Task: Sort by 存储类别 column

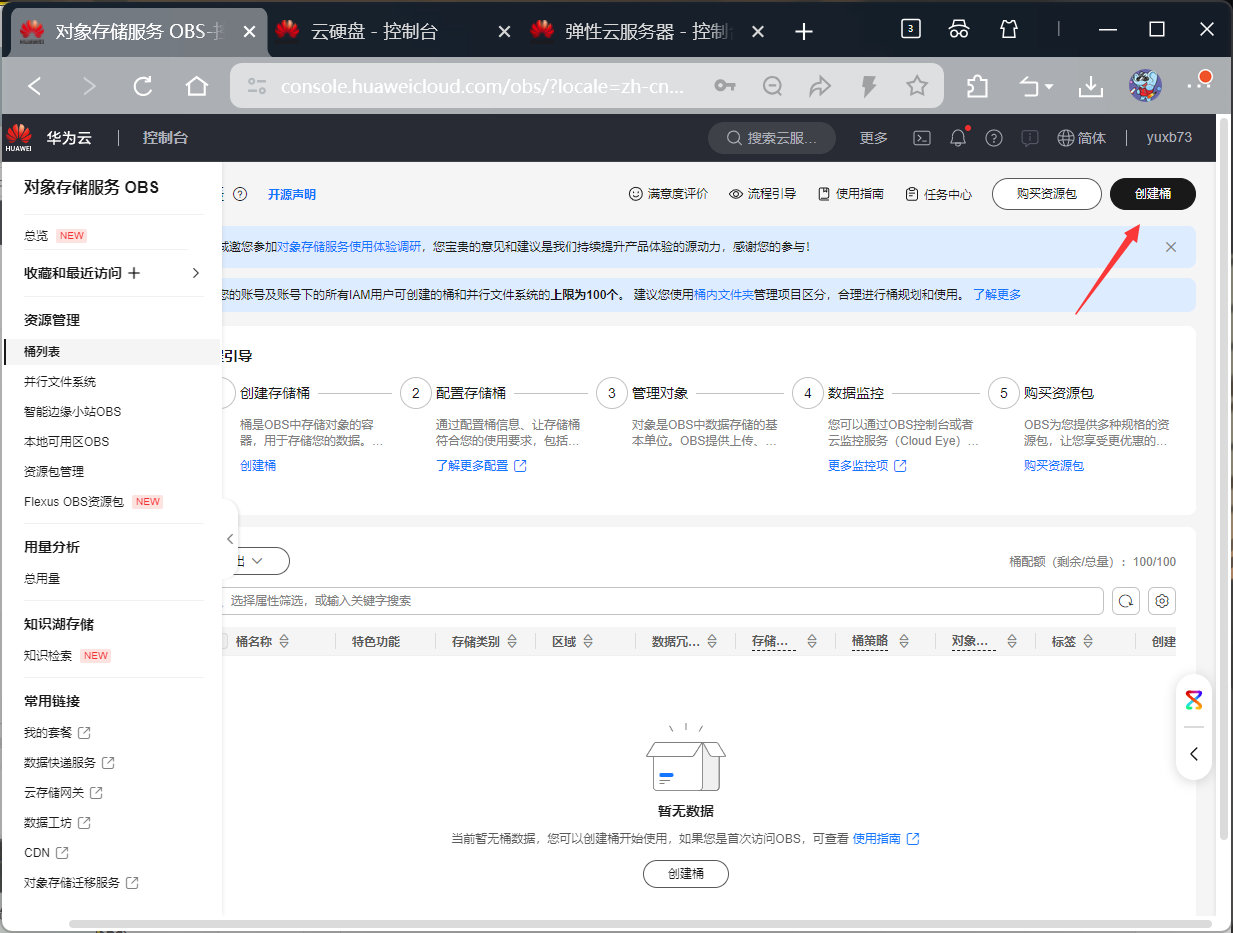Action: click(510, 641)
